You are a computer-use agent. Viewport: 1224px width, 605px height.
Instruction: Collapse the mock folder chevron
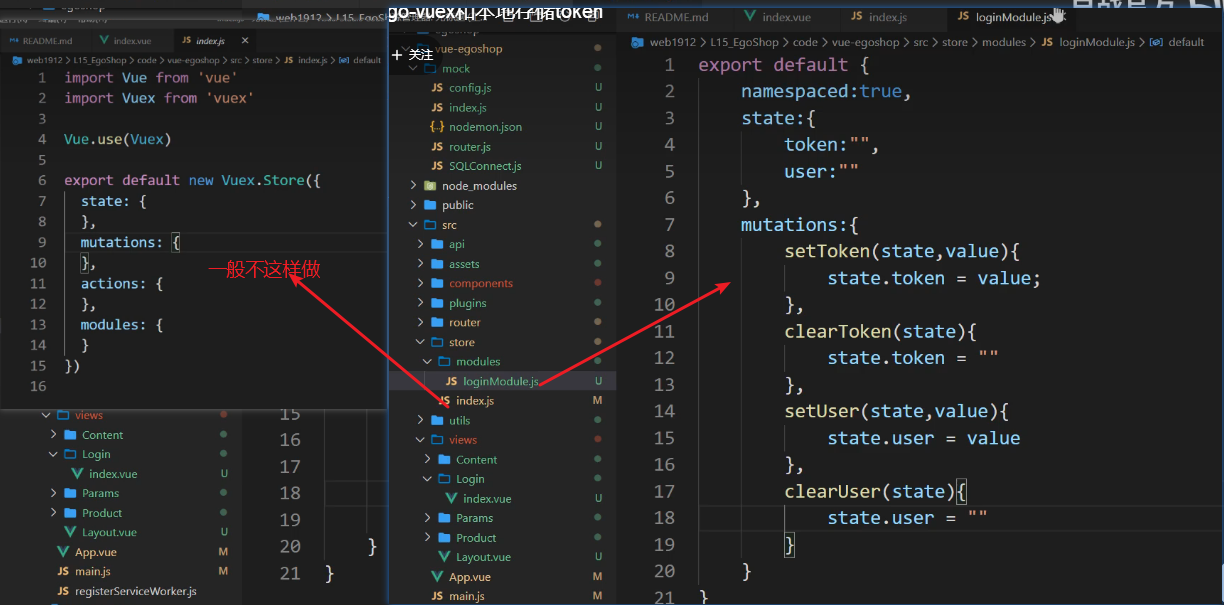click(x=413, y=69)
